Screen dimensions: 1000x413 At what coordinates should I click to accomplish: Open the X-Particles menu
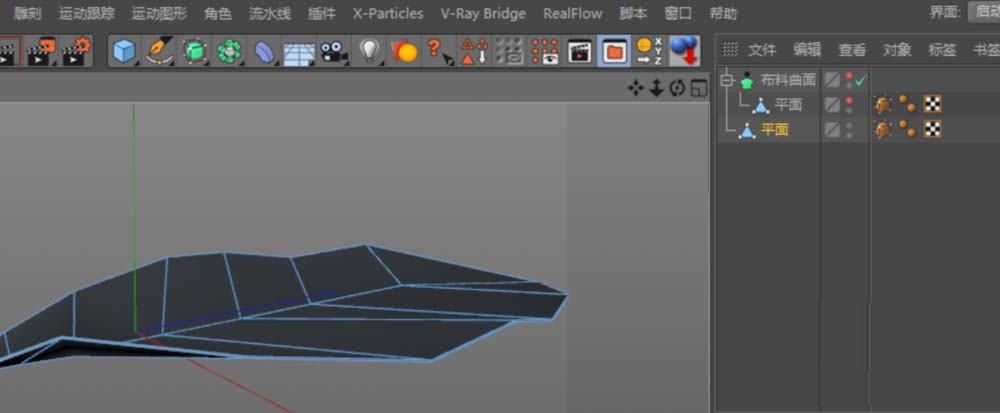pyautogui.click(x=388, y=13)
